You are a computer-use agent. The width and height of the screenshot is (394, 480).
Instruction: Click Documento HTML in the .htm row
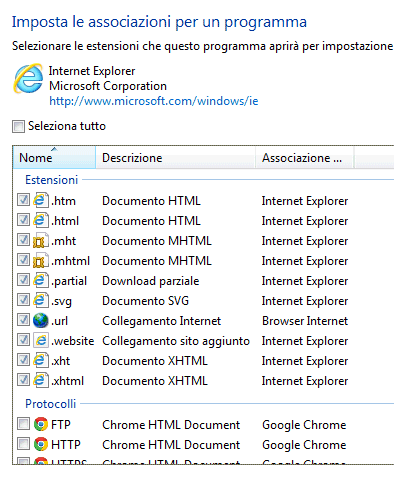pyautogui.click(x=151, y=201)
